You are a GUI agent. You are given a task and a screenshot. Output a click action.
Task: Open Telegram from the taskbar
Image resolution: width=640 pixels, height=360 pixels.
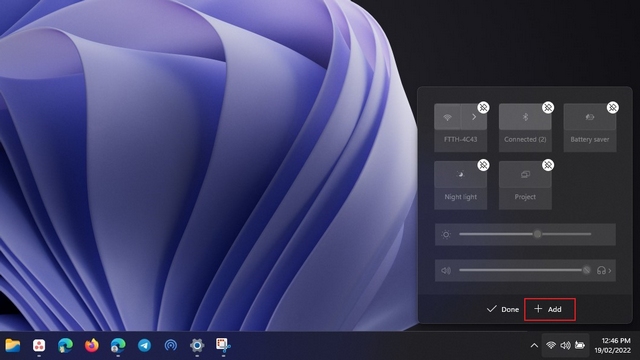pyautogui.click(x=144, y=345)
